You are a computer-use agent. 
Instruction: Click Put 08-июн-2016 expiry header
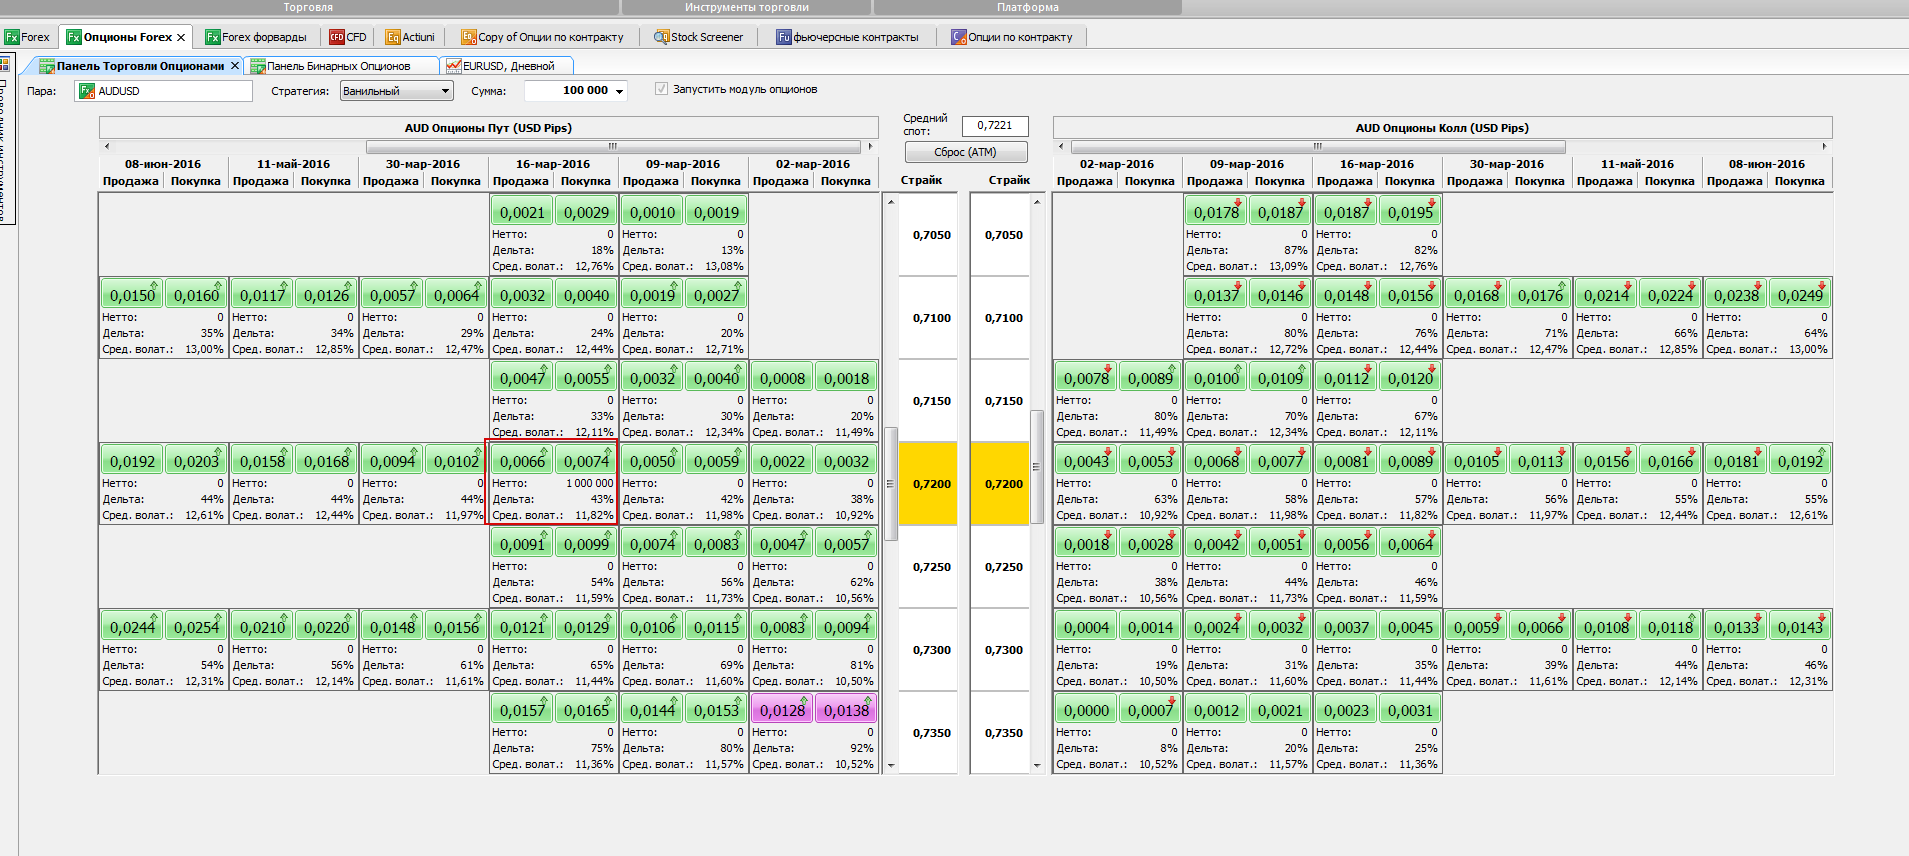(x=163, y=164)
